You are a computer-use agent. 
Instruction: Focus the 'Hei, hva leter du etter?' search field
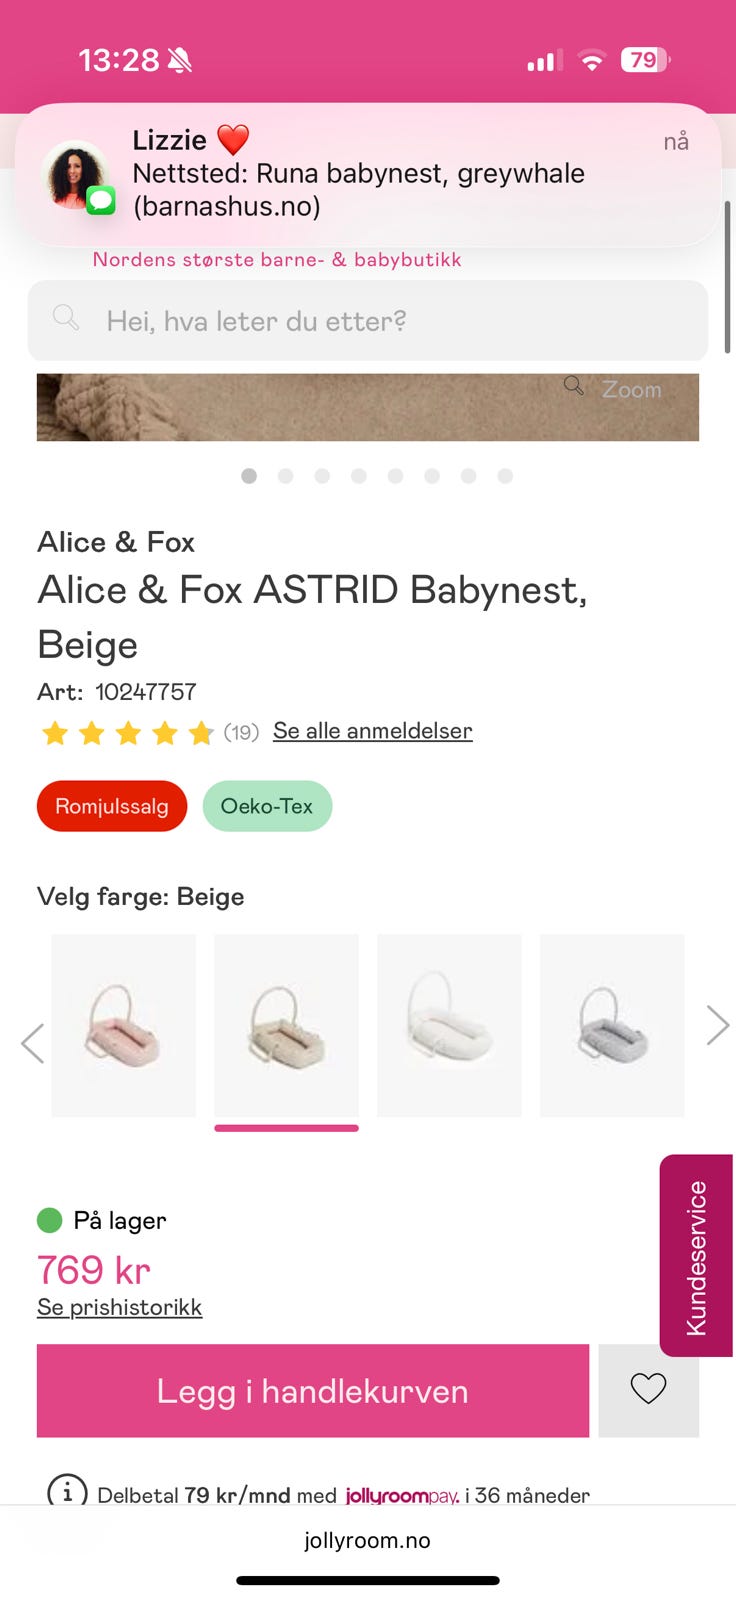point(390,321)
